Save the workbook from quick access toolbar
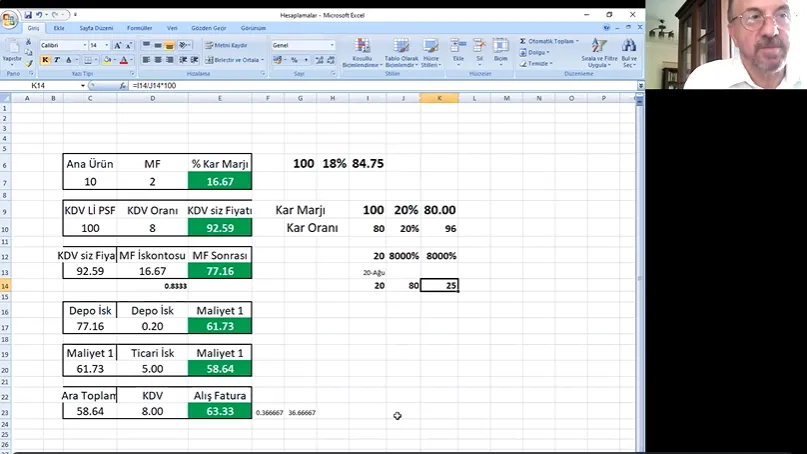Viewport: 807px width, 454px height. pyautogui.click(x=27, y=15)
